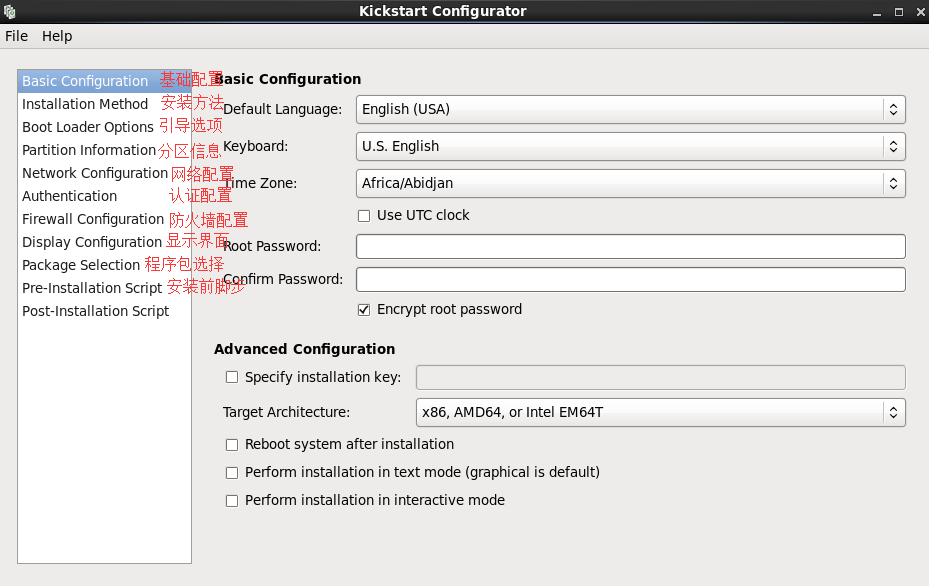Click the installation key text field
Viewport: 929px width, 586px height.
[x=661, y=377]
